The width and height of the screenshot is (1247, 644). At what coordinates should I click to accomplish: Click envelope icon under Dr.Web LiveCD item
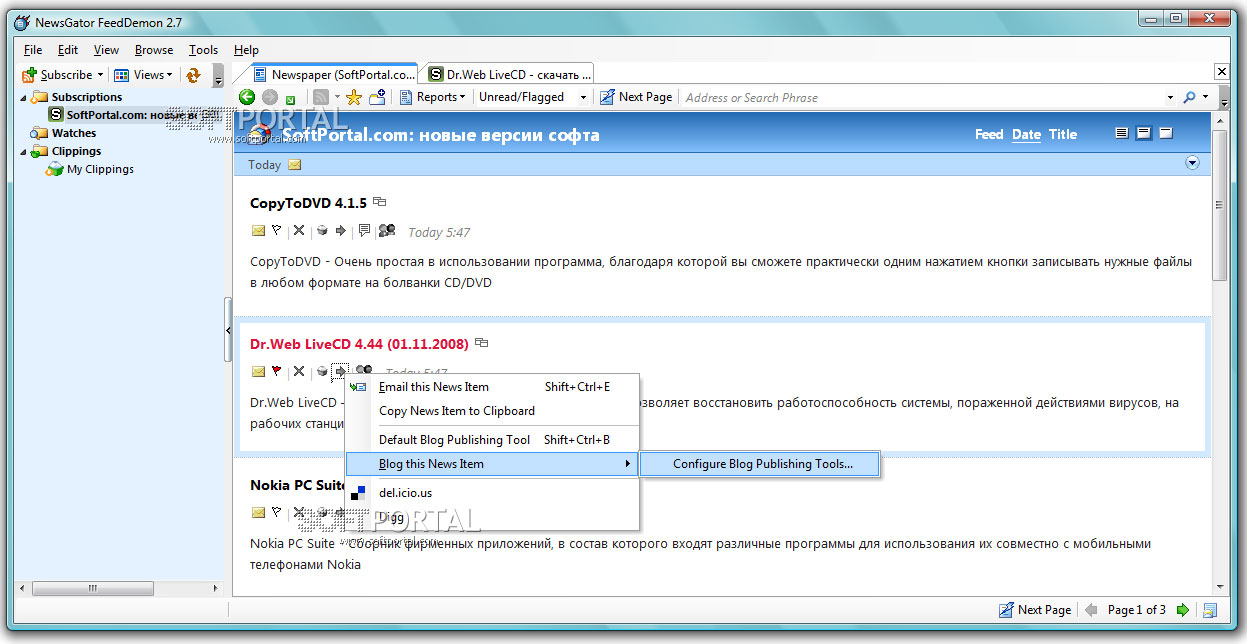click(258, 372)
